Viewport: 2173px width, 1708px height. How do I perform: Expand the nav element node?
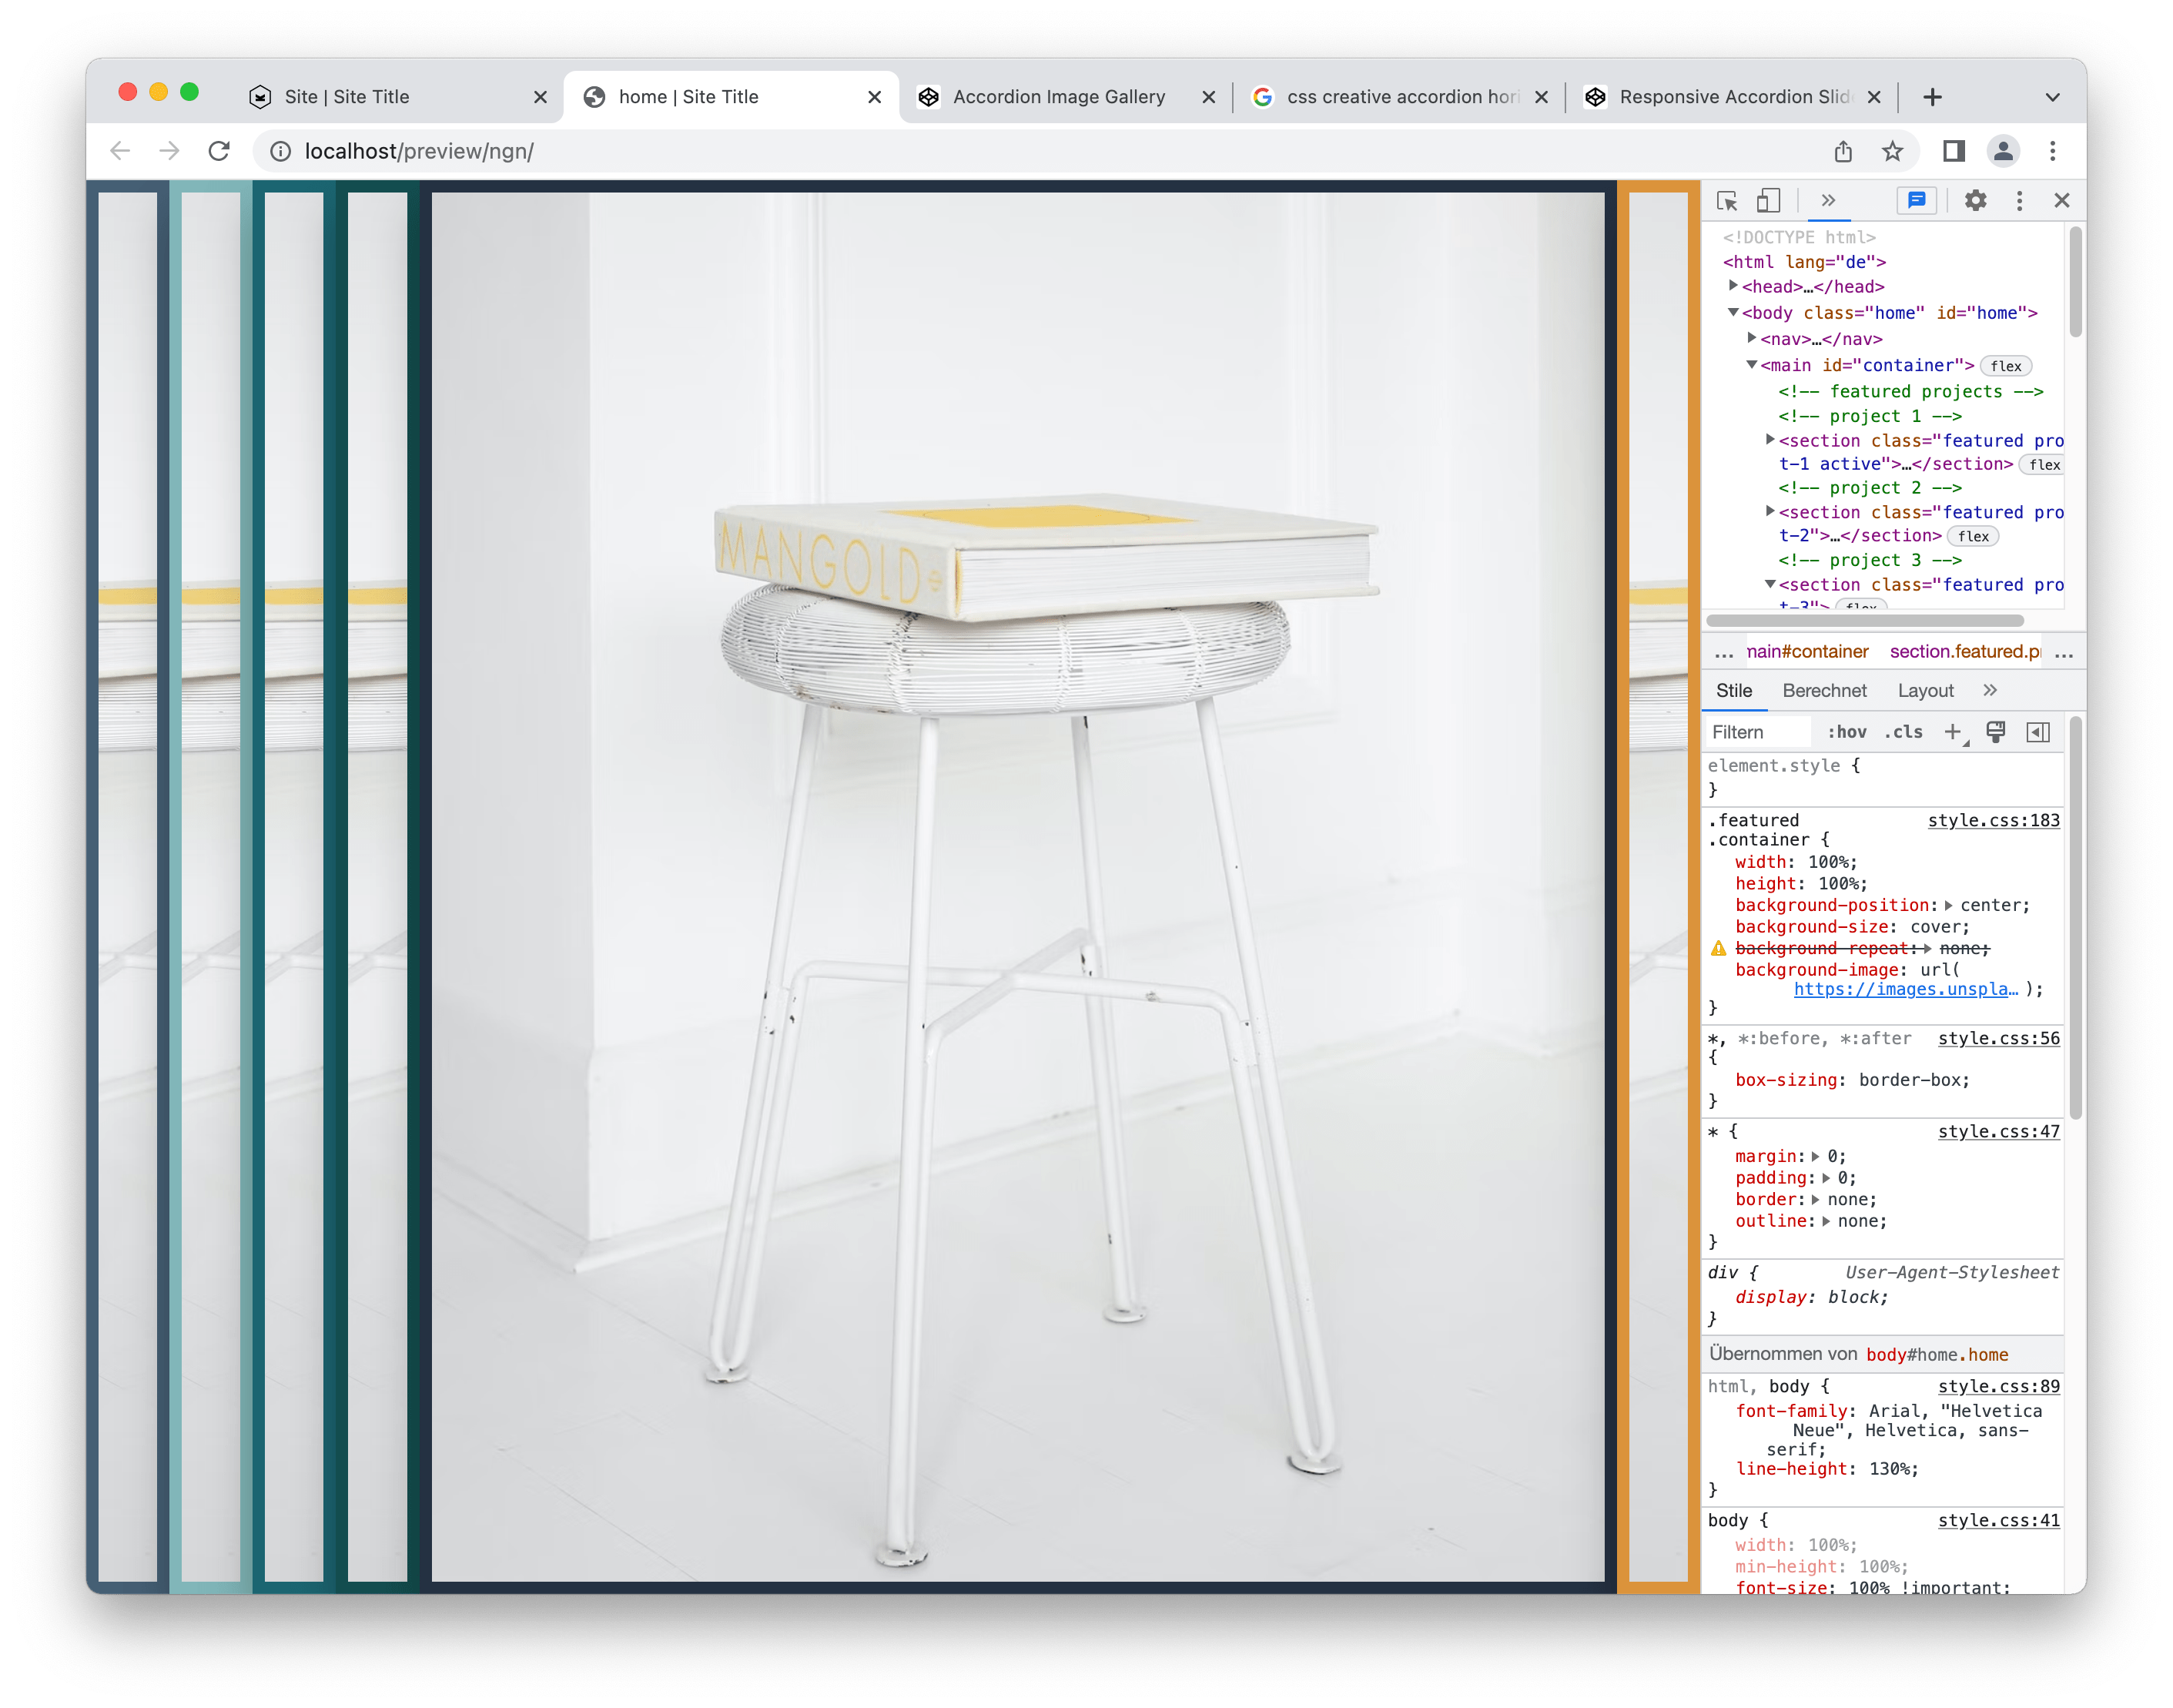pyautogui.click(x=1752, y=338)
